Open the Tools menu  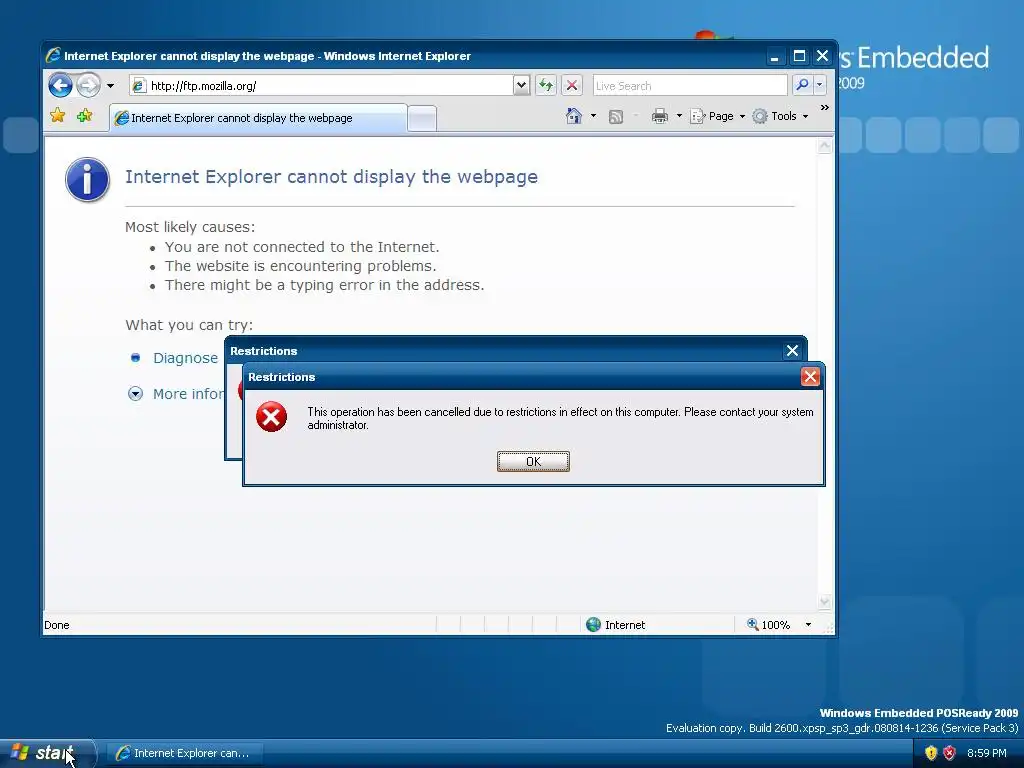coord(780,116)
